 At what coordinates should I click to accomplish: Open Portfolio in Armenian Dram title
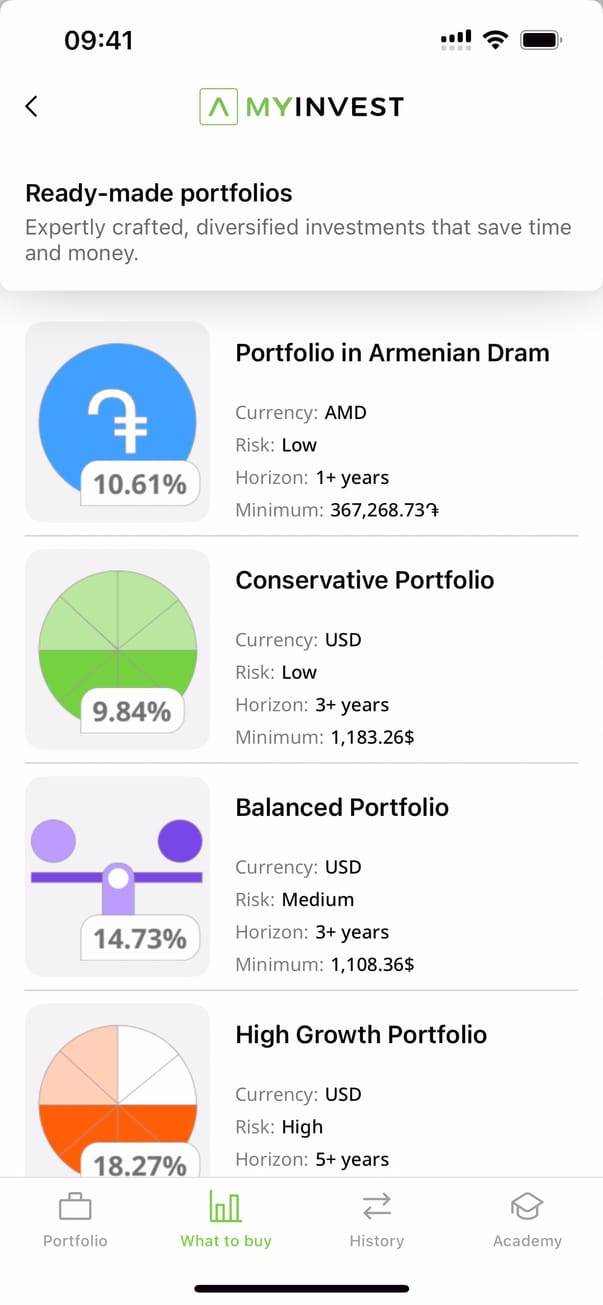(x=392, y=353)
